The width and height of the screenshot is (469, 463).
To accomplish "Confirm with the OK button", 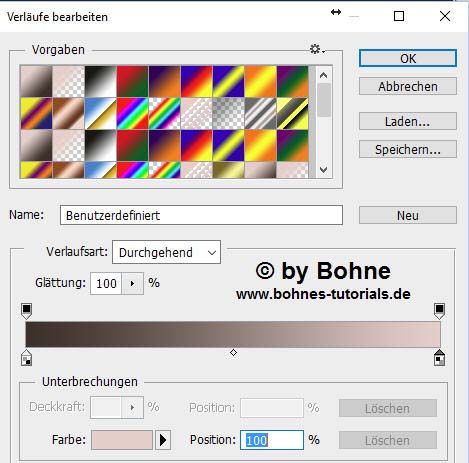I will 408,58.
